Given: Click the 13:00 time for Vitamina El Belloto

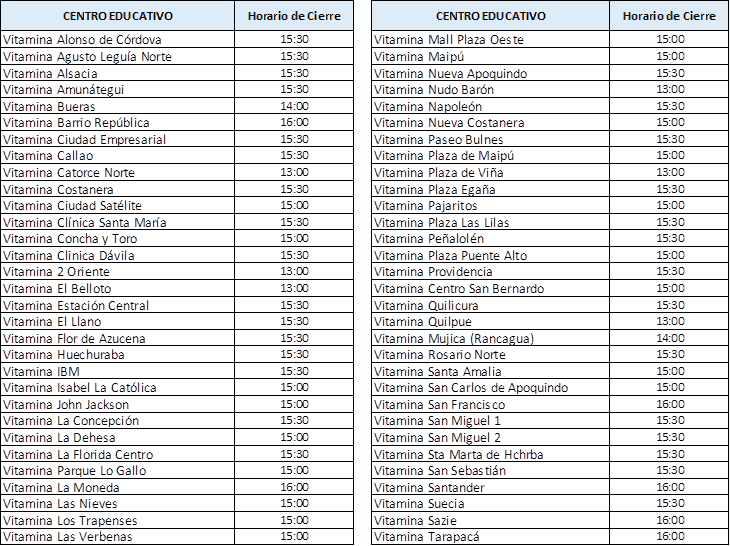Looking at the screenshot, I should 294,288.
